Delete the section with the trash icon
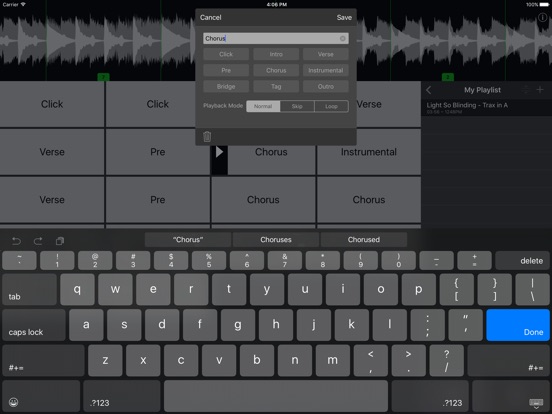 [207, 136]
